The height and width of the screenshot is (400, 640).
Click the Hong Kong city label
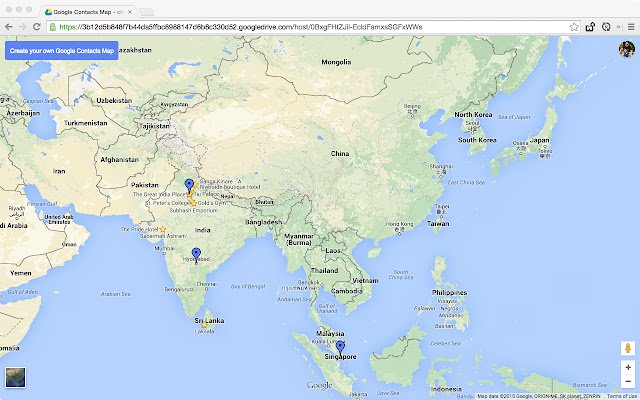click(400, 224)
